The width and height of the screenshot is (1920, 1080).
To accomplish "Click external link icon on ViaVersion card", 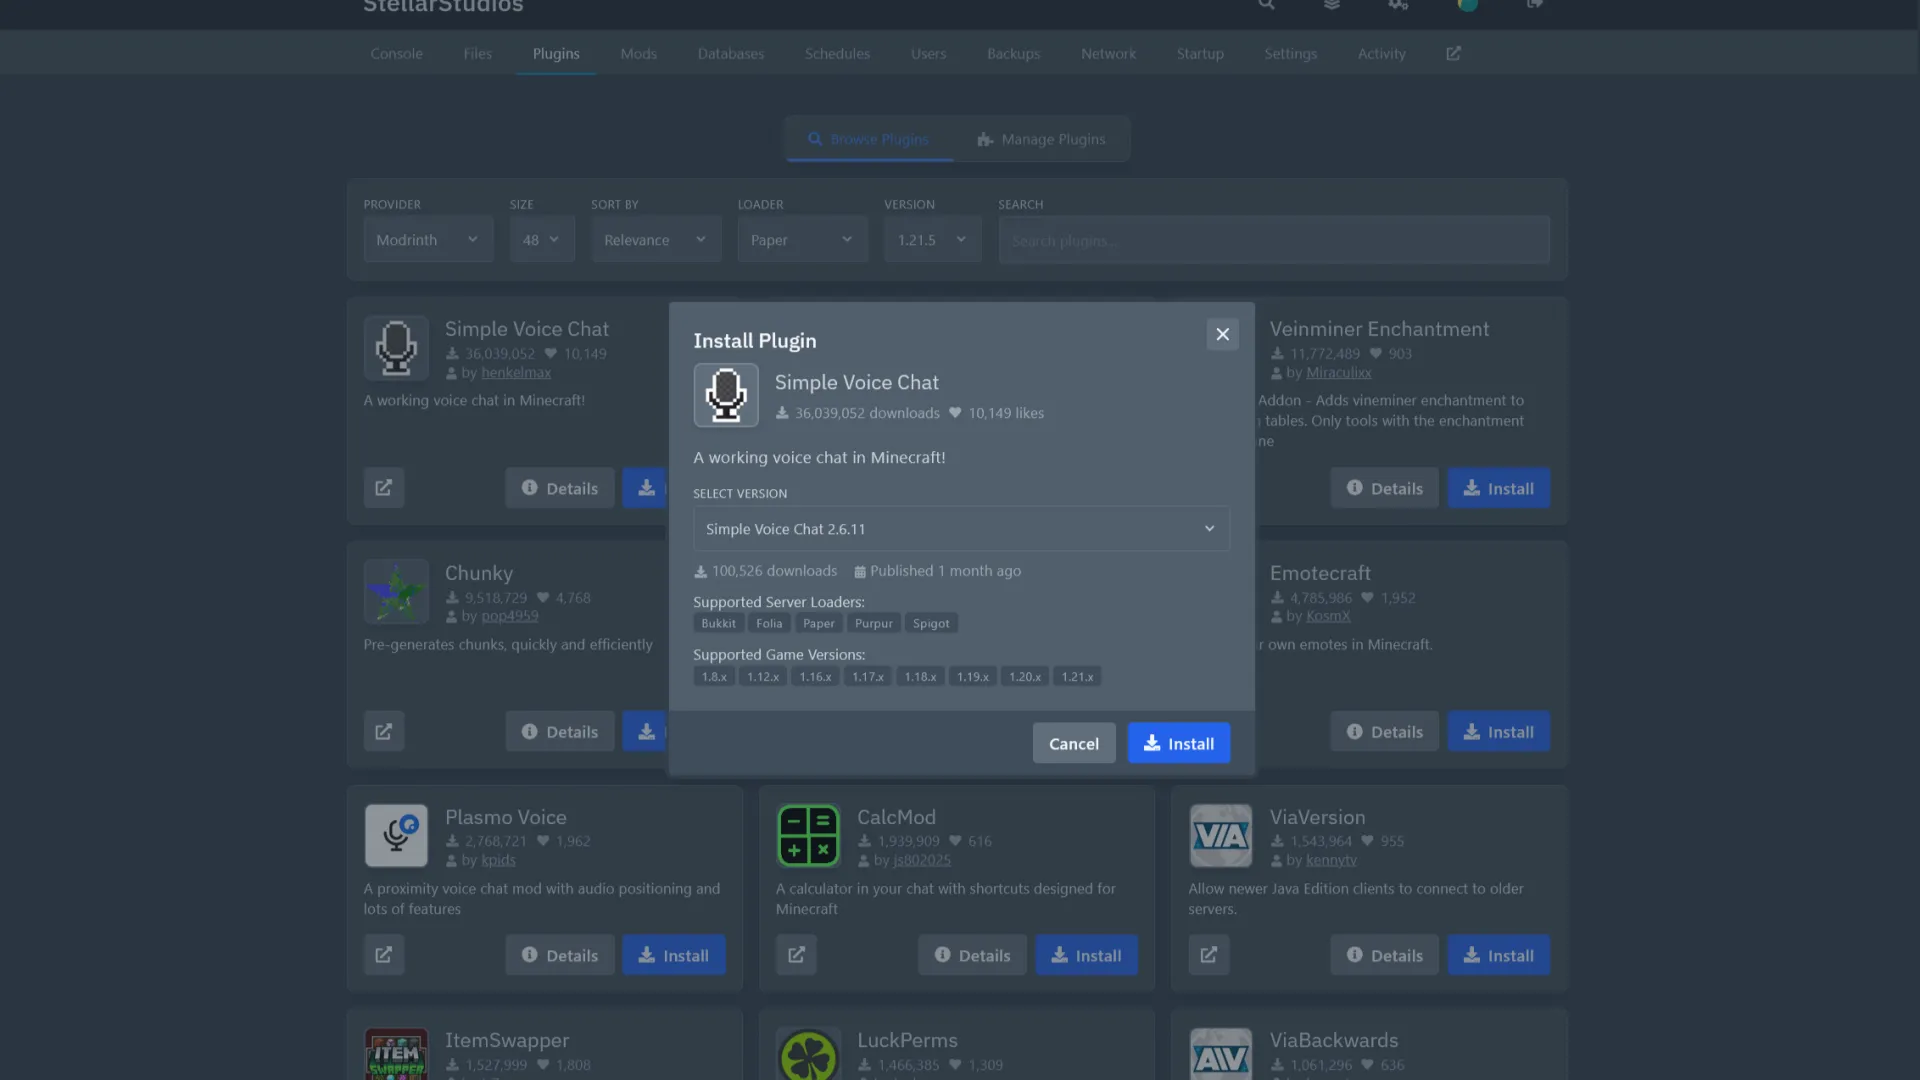I will point(1208,955).
